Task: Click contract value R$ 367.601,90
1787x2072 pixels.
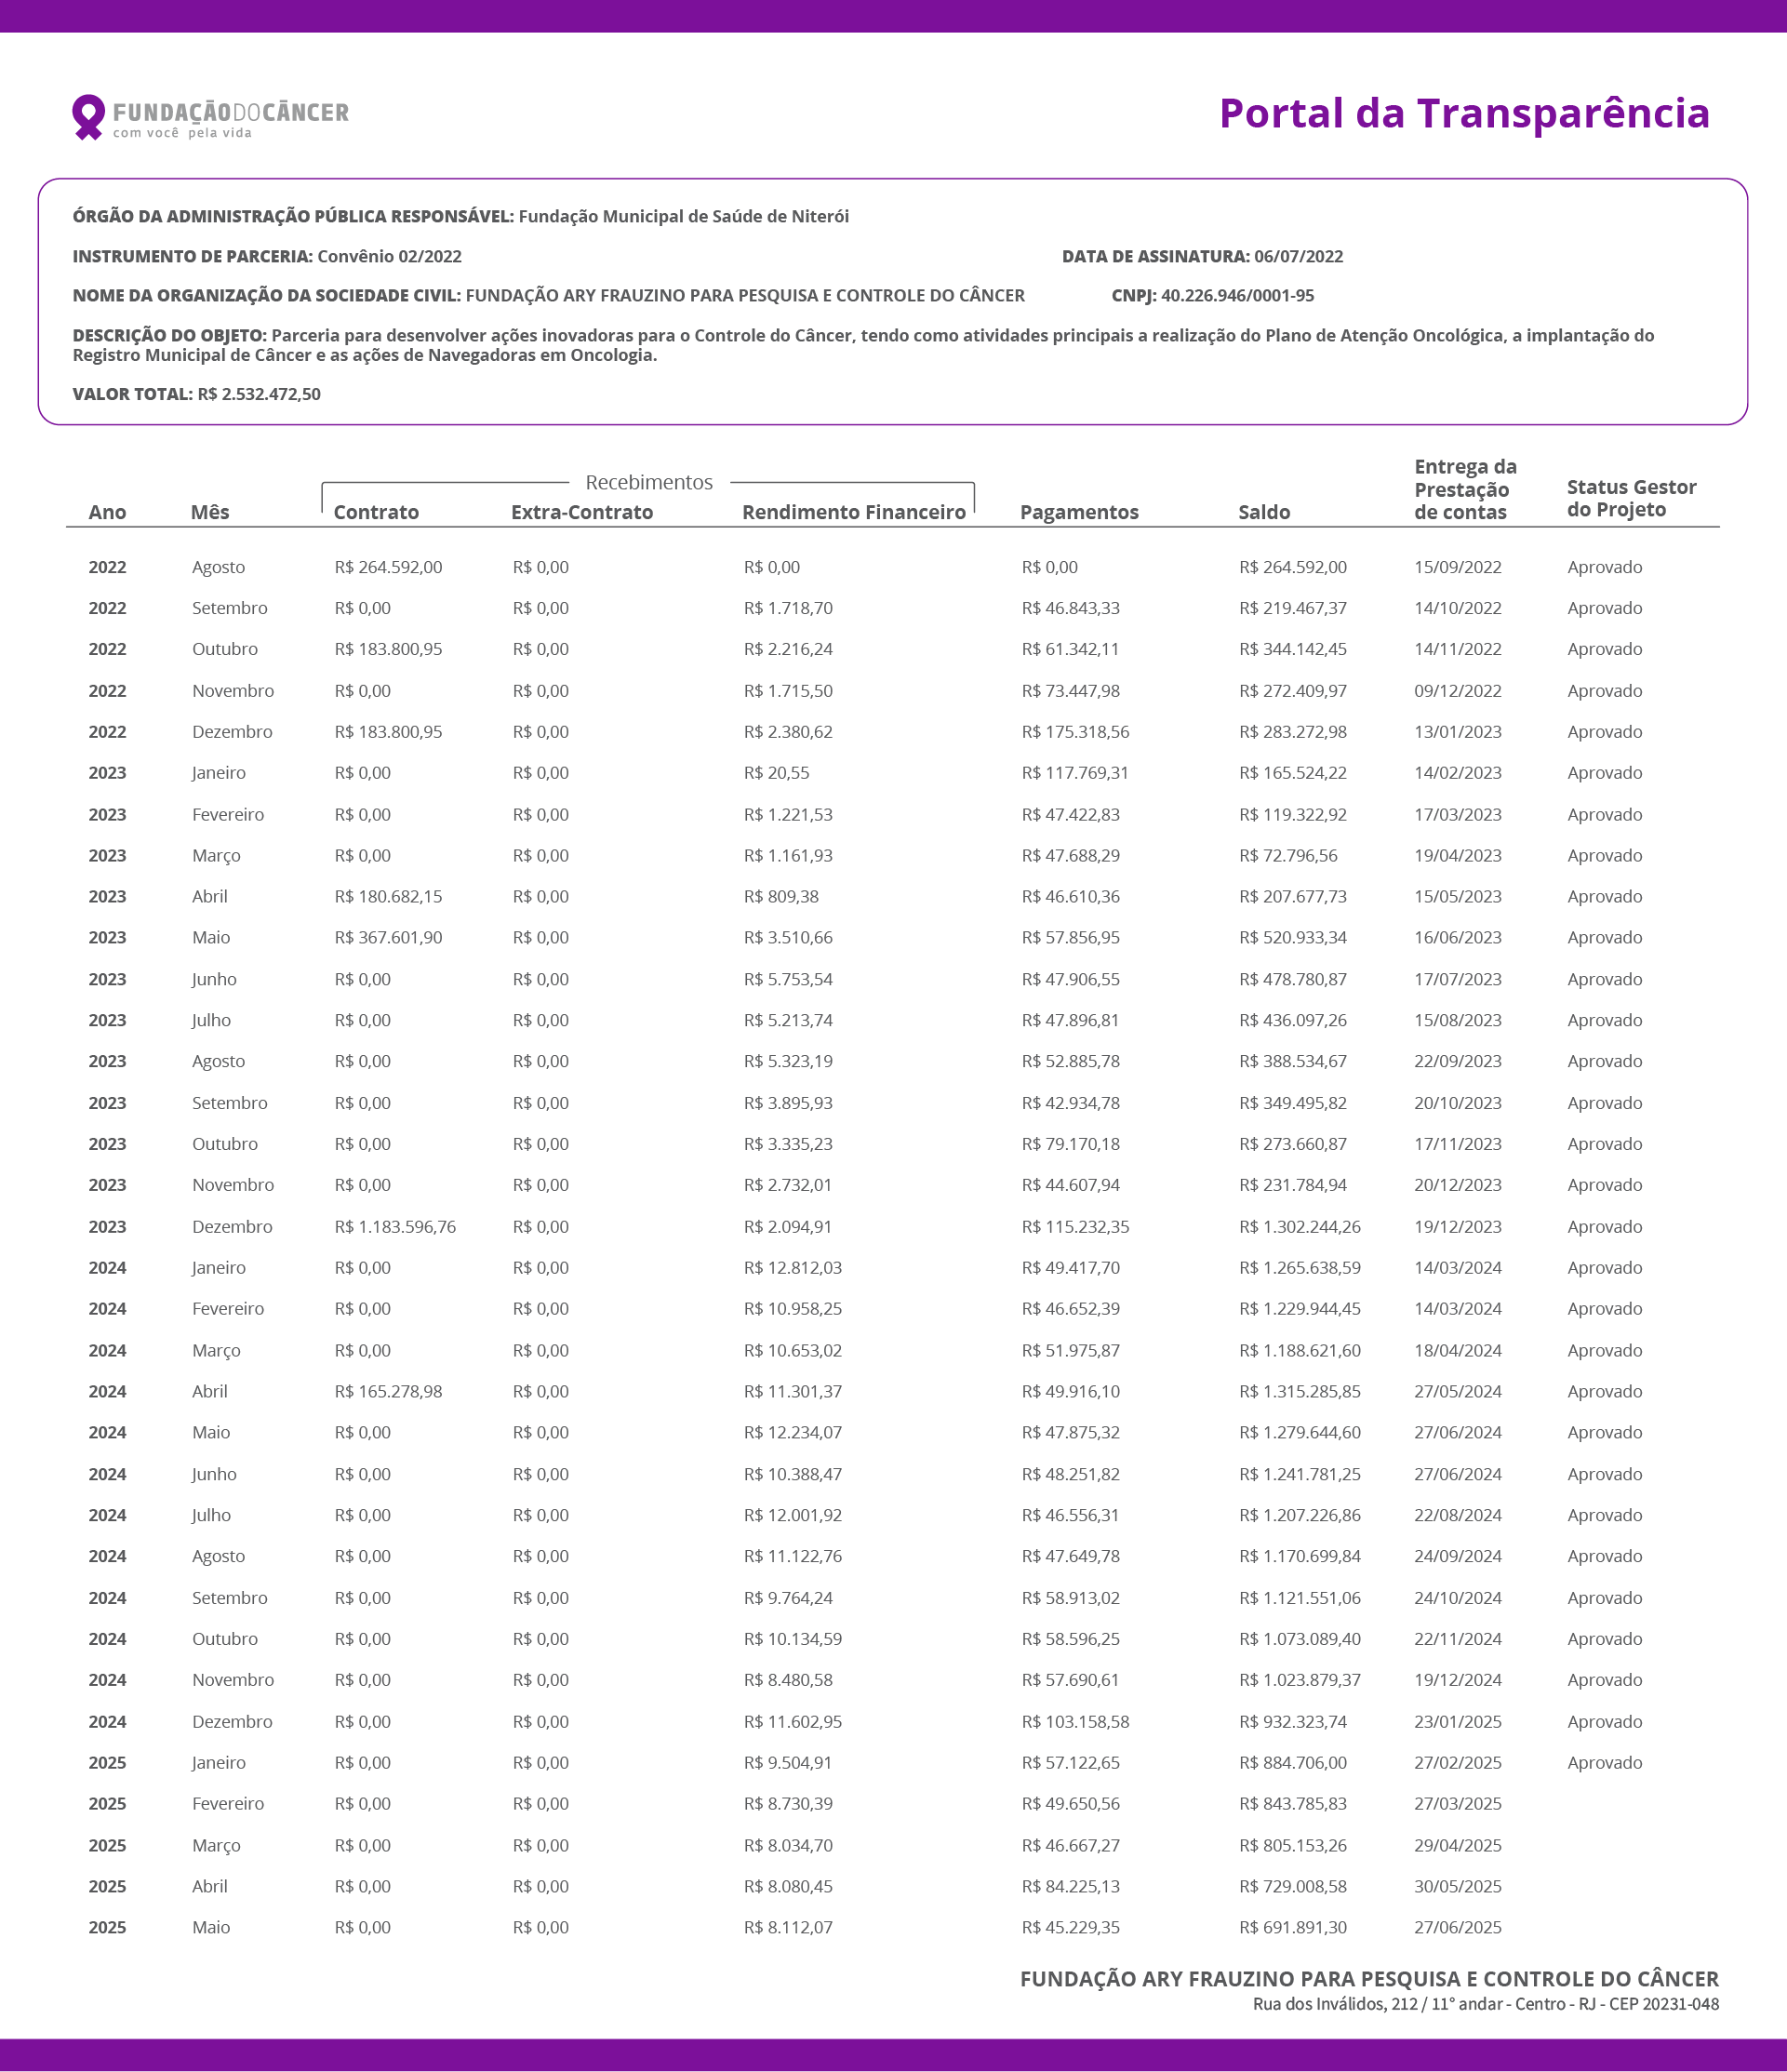Action: (x=388, y=938)
